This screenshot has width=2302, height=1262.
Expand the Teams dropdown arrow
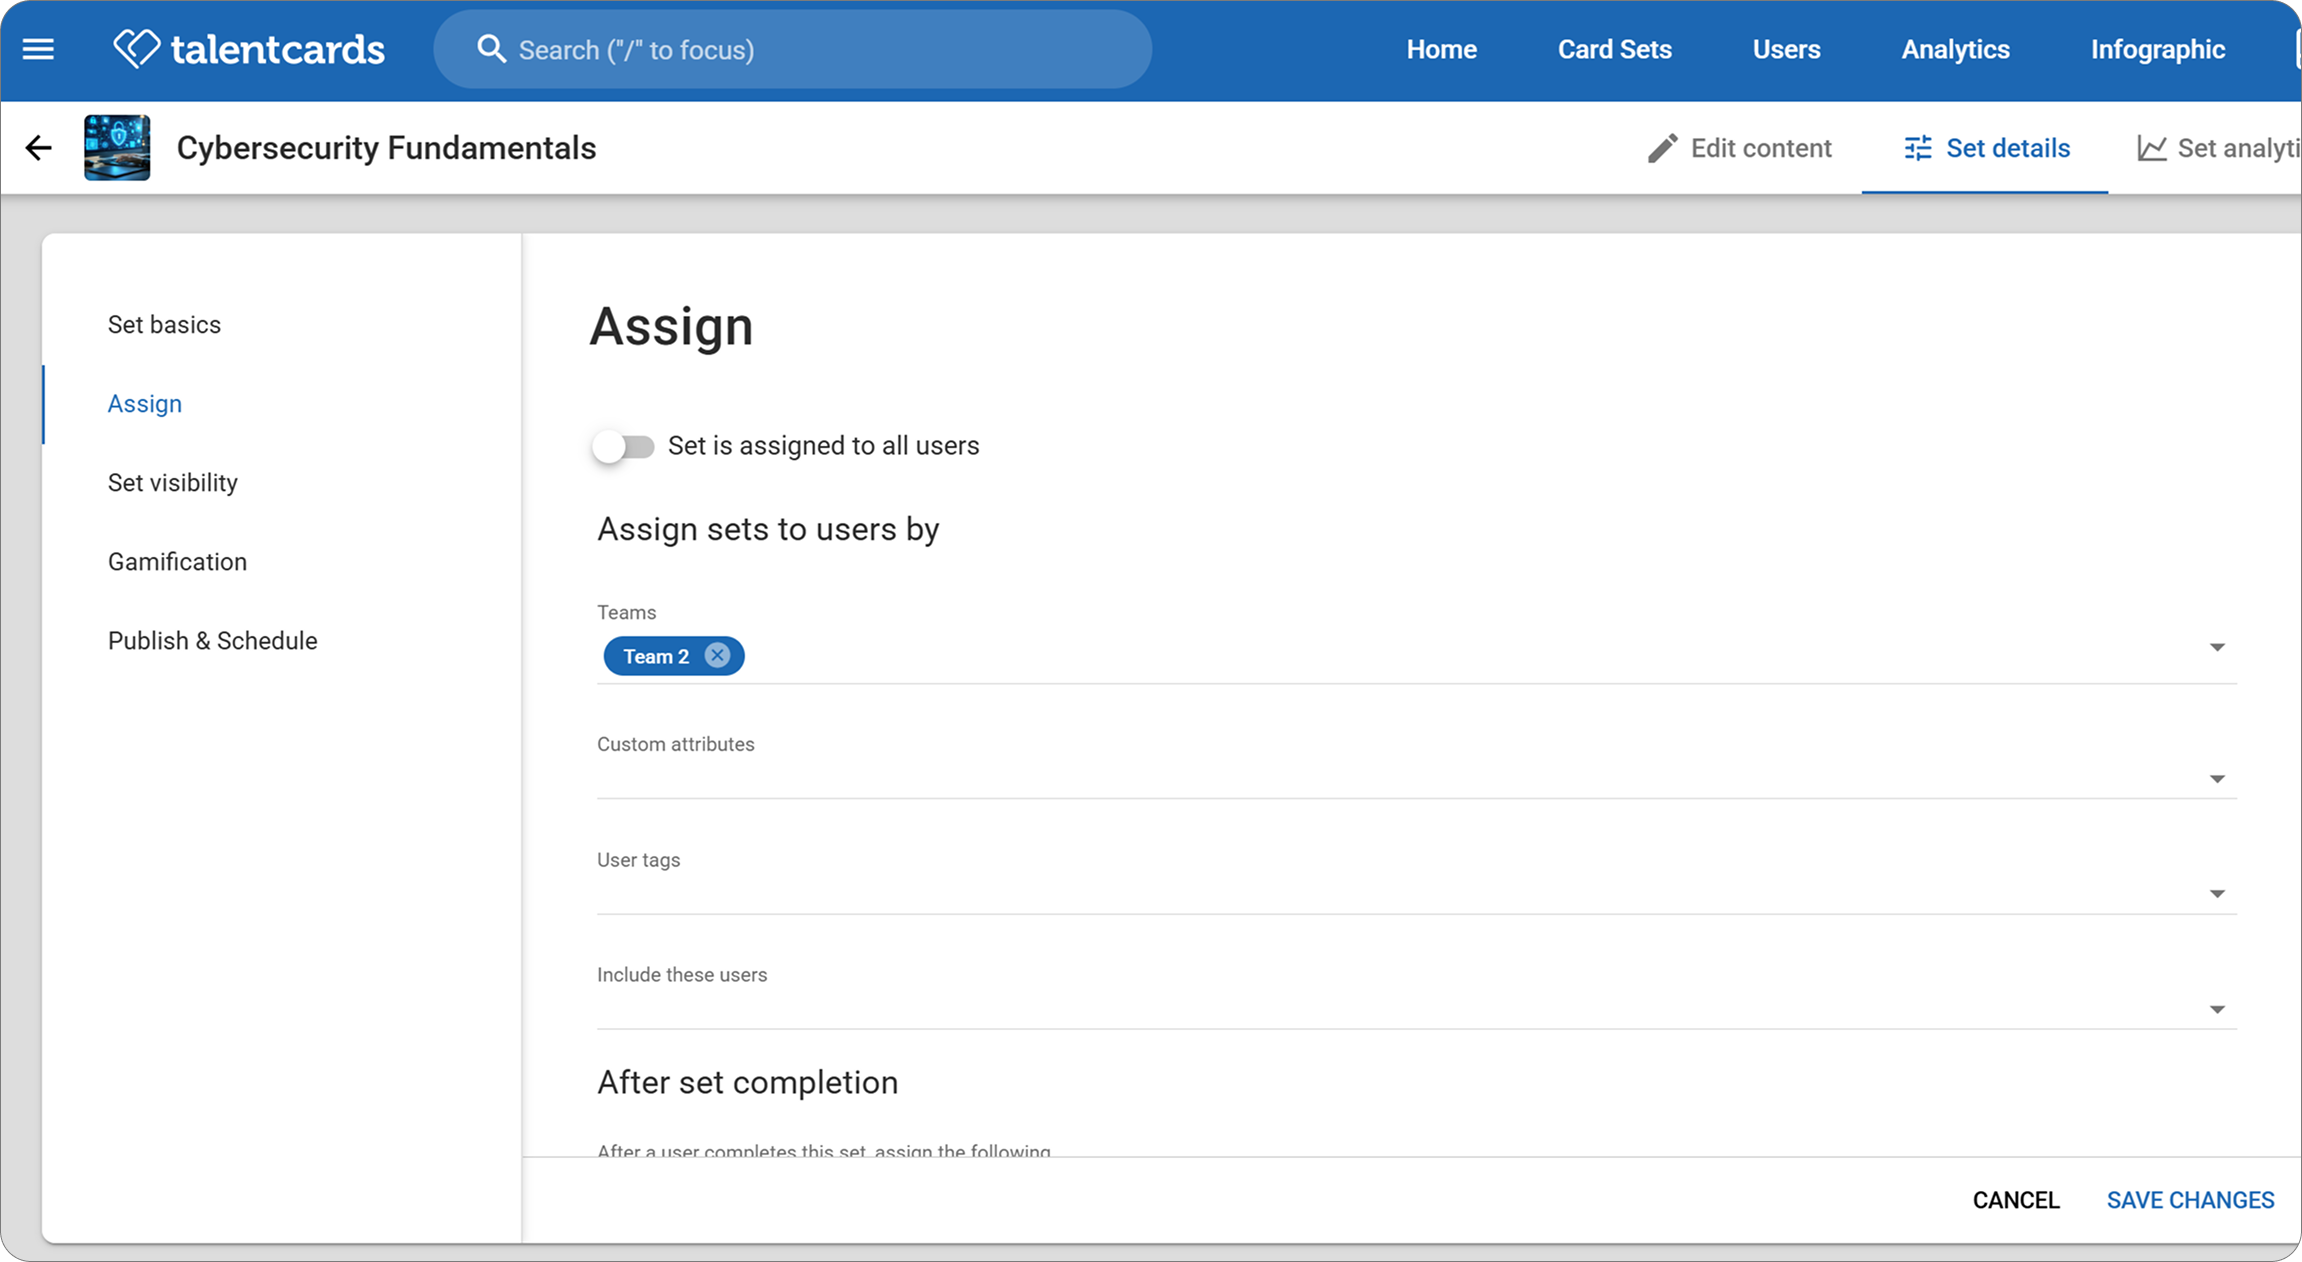[2216, 648]
